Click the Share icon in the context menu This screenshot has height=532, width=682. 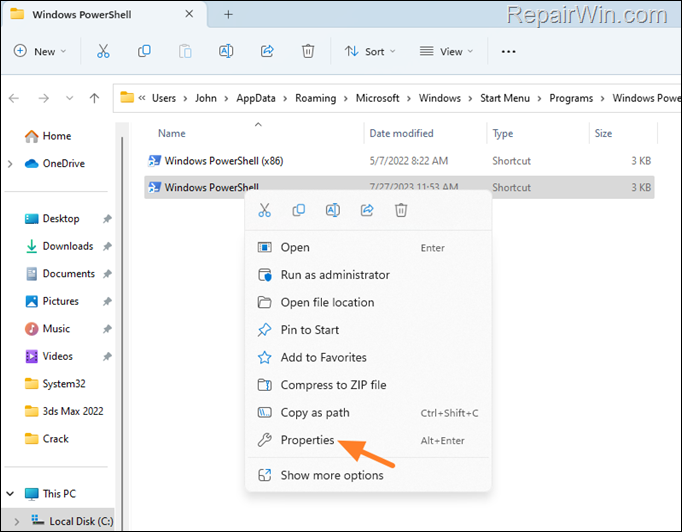367,210
